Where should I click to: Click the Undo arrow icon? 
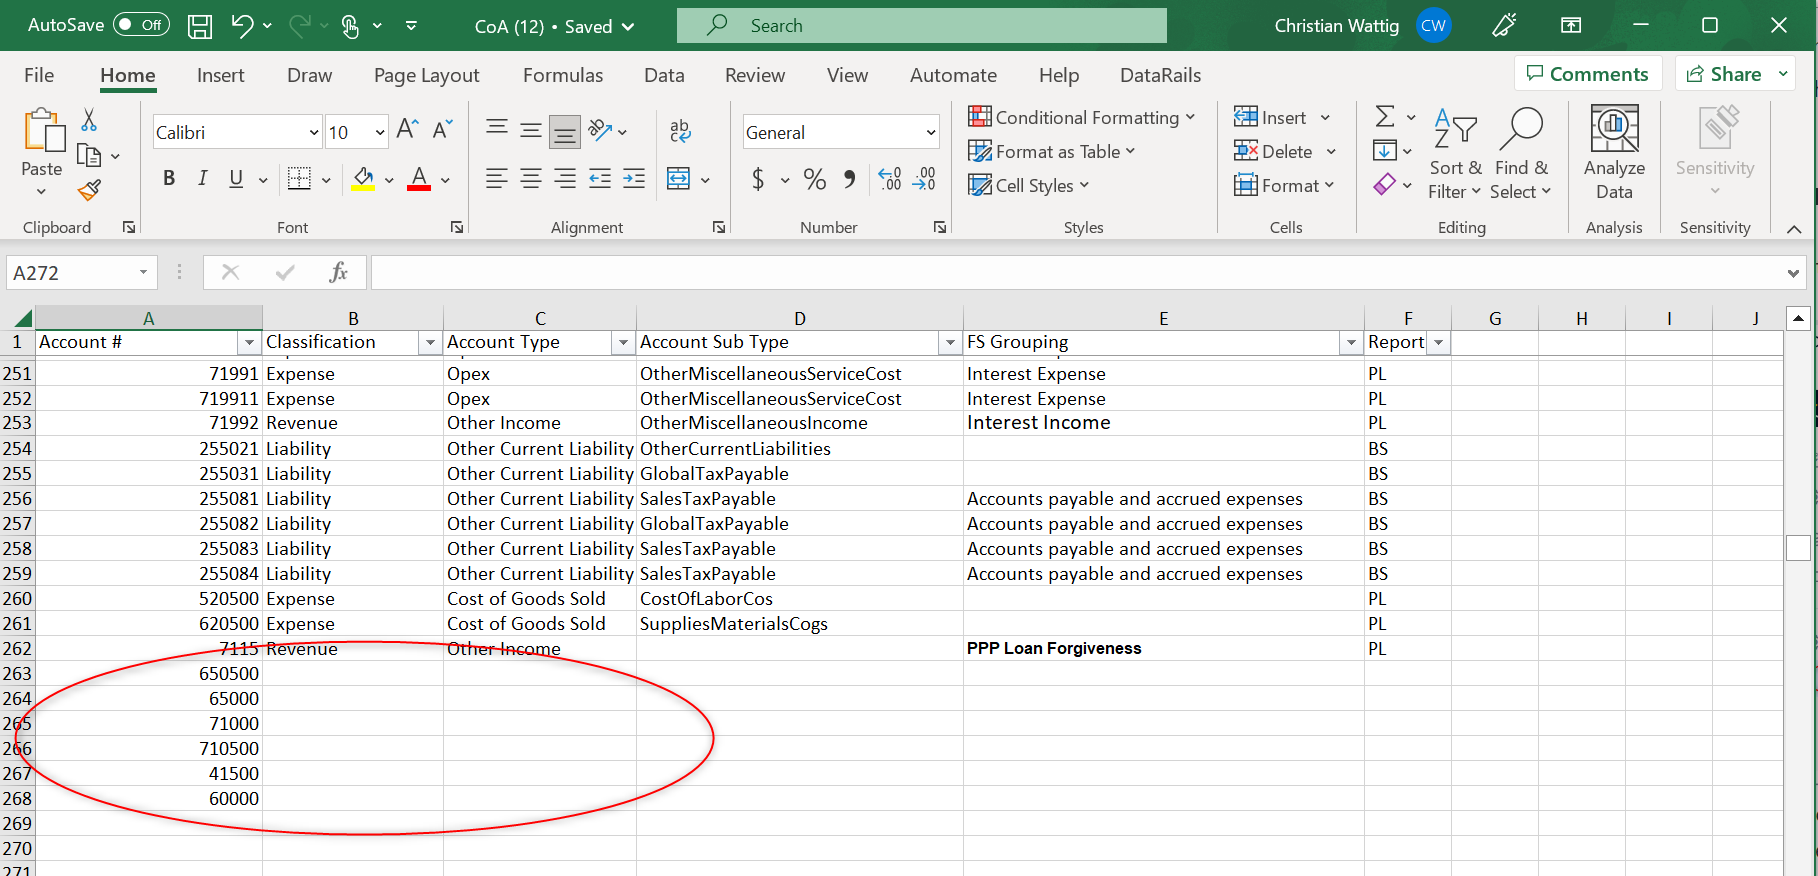pos(242,26)
